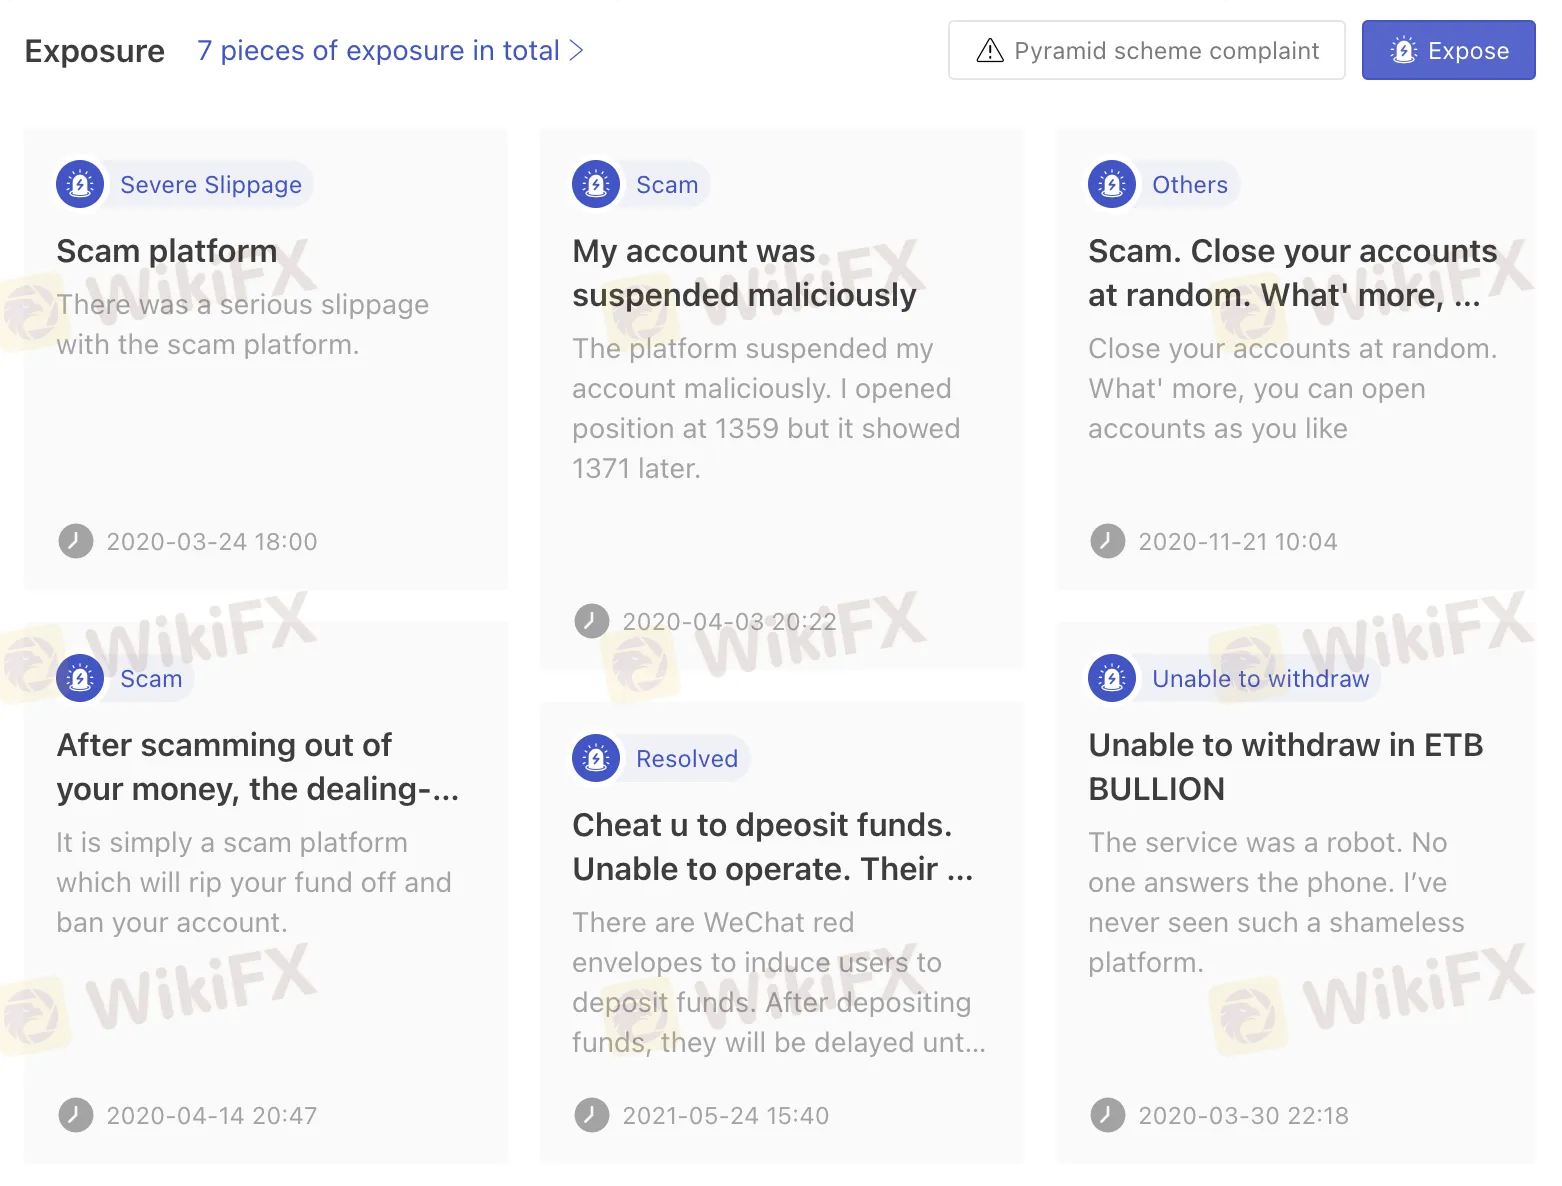This screenshot has height=1186, width=1562.
Task: Click the siren icon on the Resolved badge
Action: (x=596, y=758)
